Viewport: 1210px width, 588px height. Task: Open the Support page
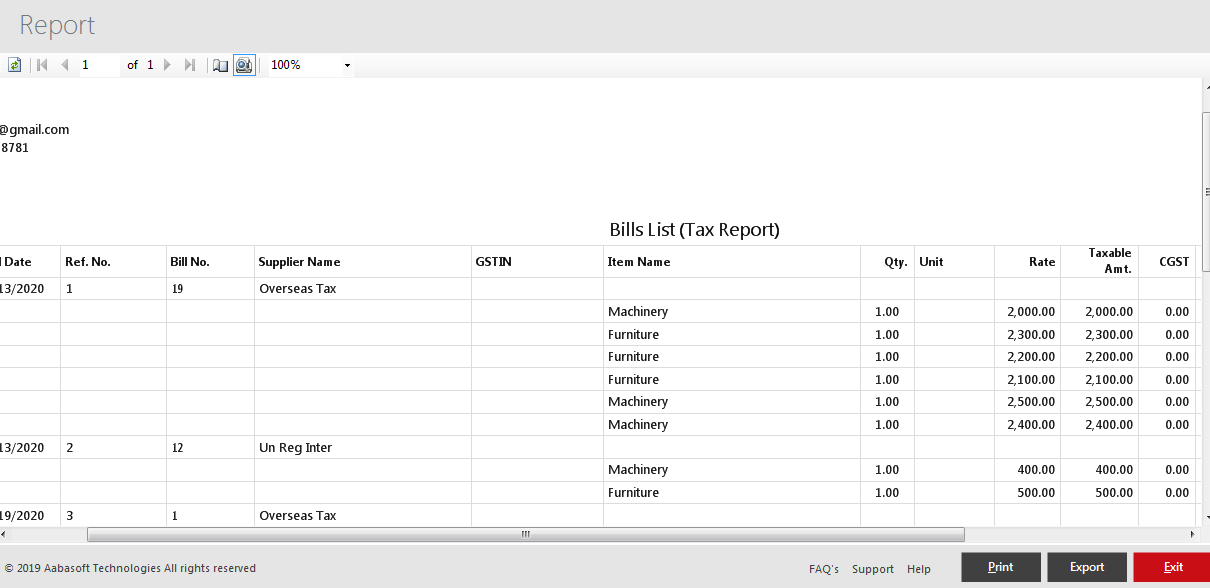click(x=872, y=568)
